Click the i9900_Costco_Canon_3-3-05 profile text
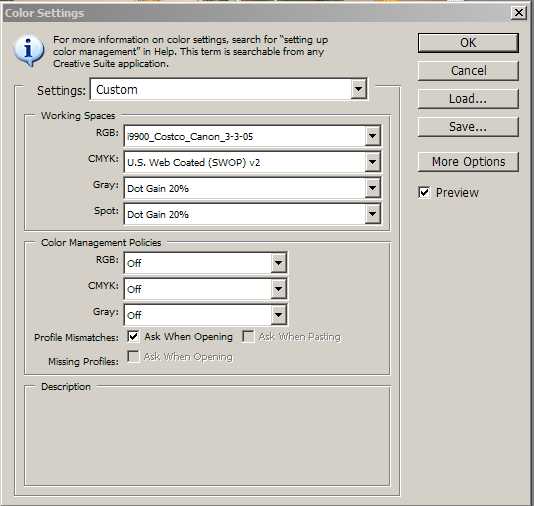 point(190,137)
